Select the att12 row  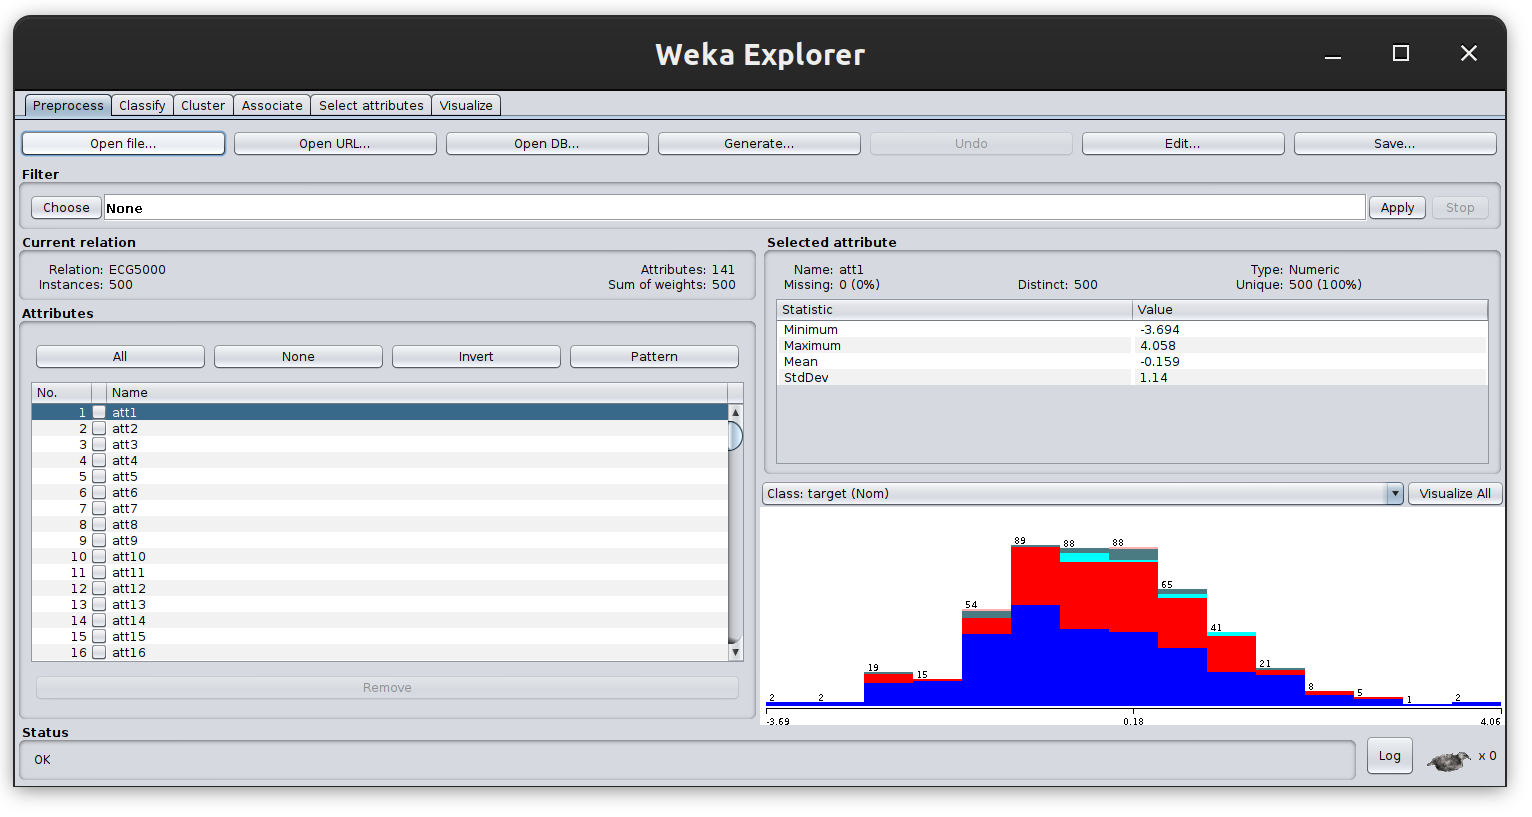point(380,588)
